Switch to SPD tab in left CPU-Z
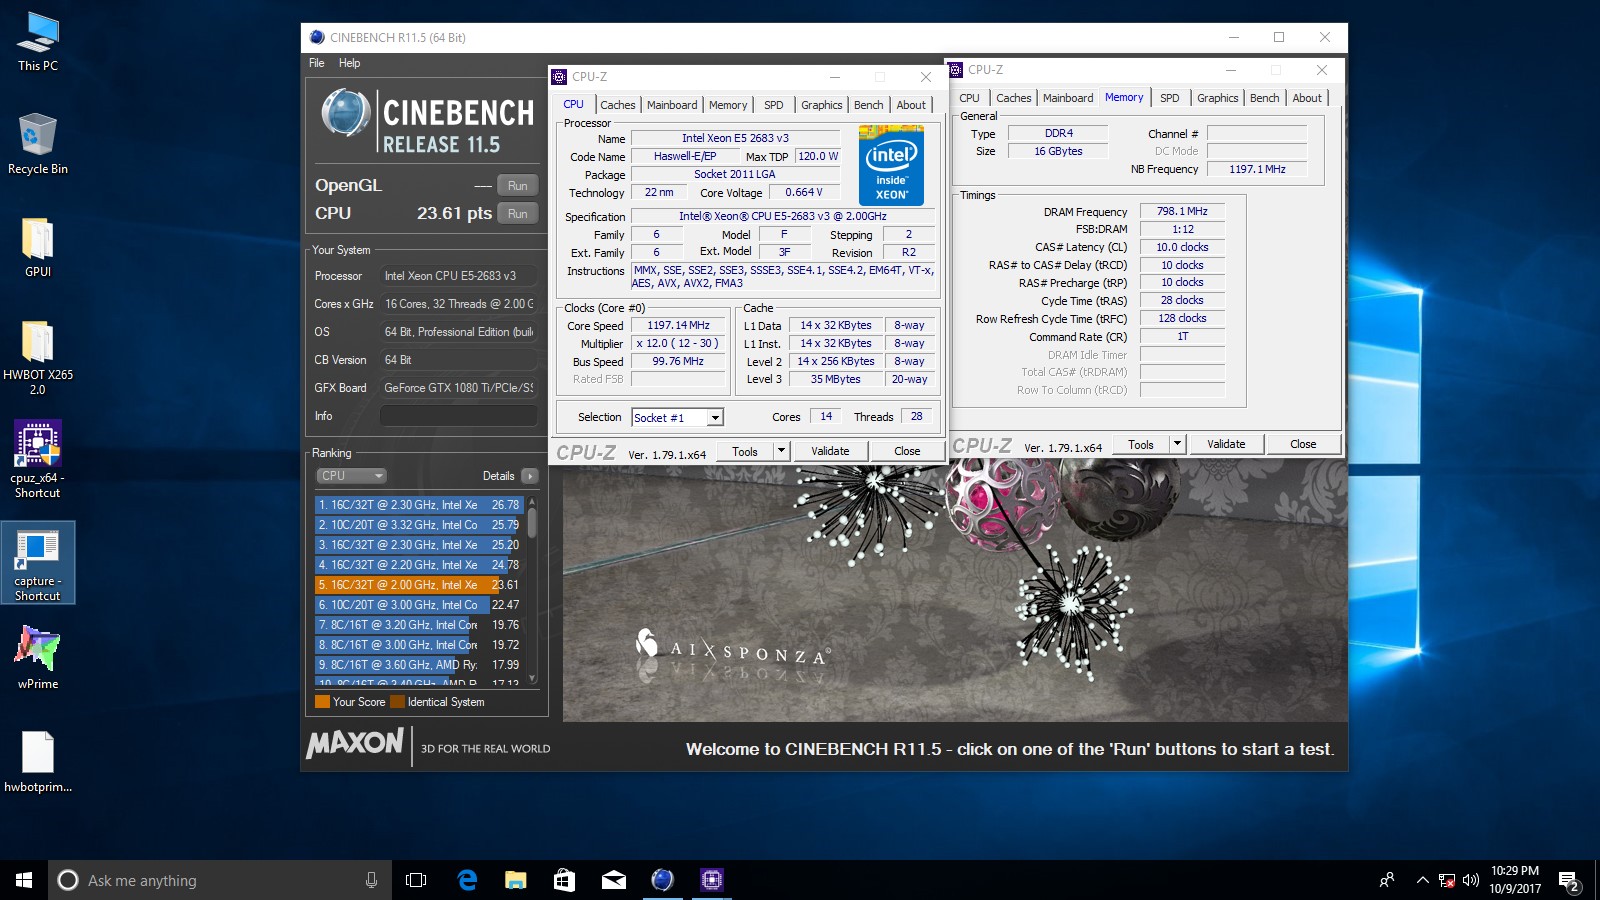1600x900 pixels. (x=774, y=105)
